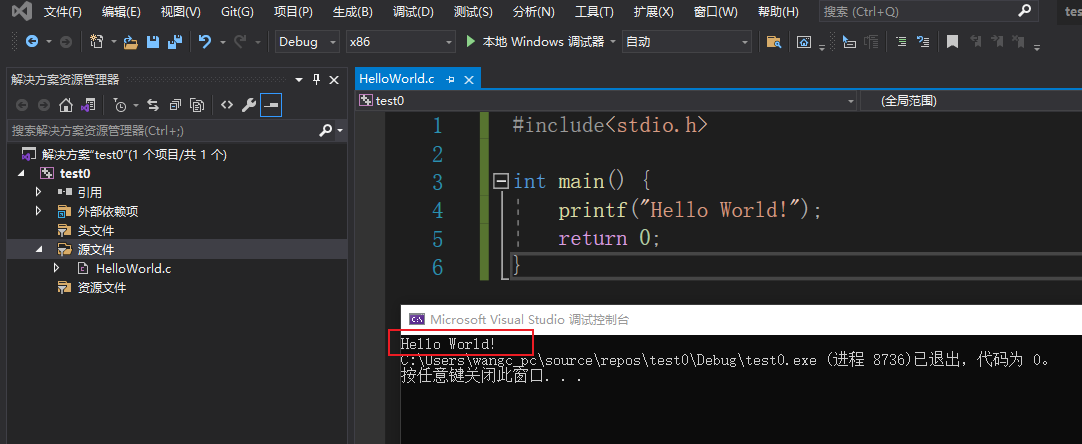Viewport: 1082px width, 444px height.
Task: Switch views with the purple VS solution icon
Action: pyautogui.click(x=87, y=105)
